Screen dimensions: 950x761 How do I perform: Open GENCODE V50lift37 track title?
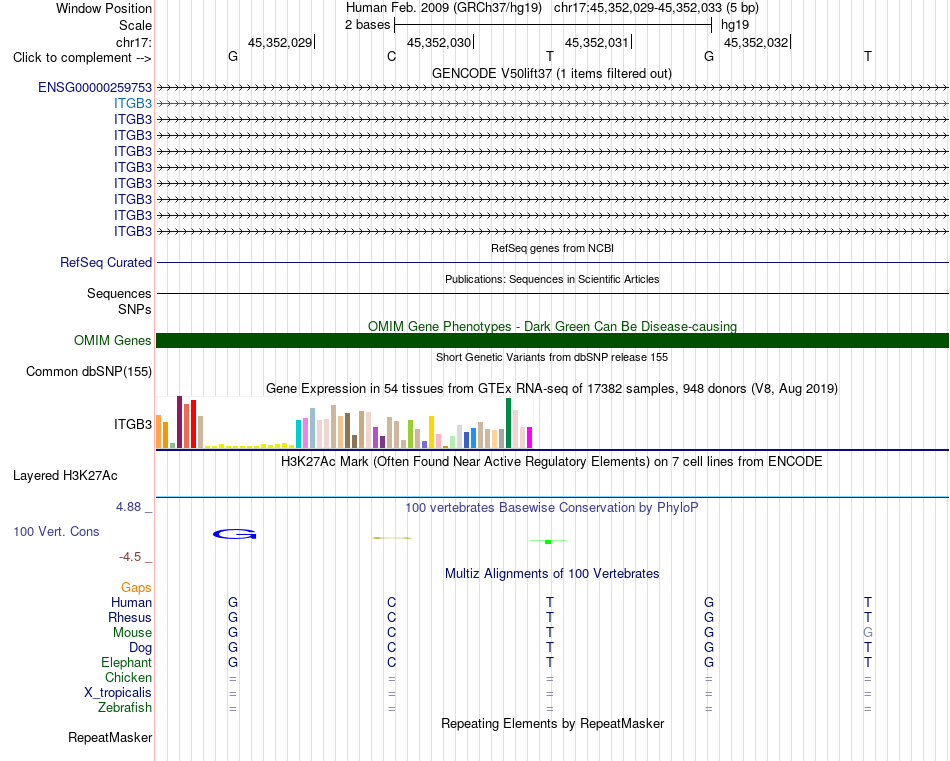tap(552, 73)
